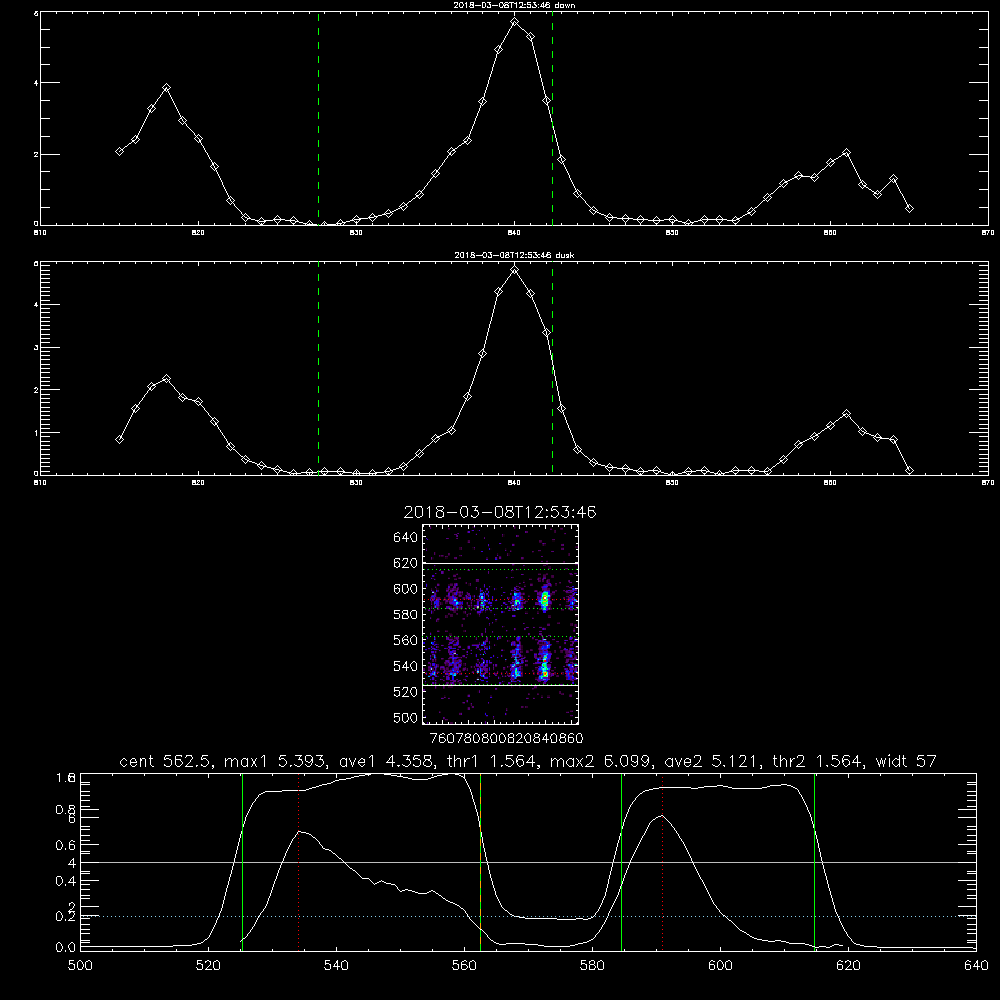Click 'widt 57' in the stats line

pyautogui.click(x=906, y=761)
